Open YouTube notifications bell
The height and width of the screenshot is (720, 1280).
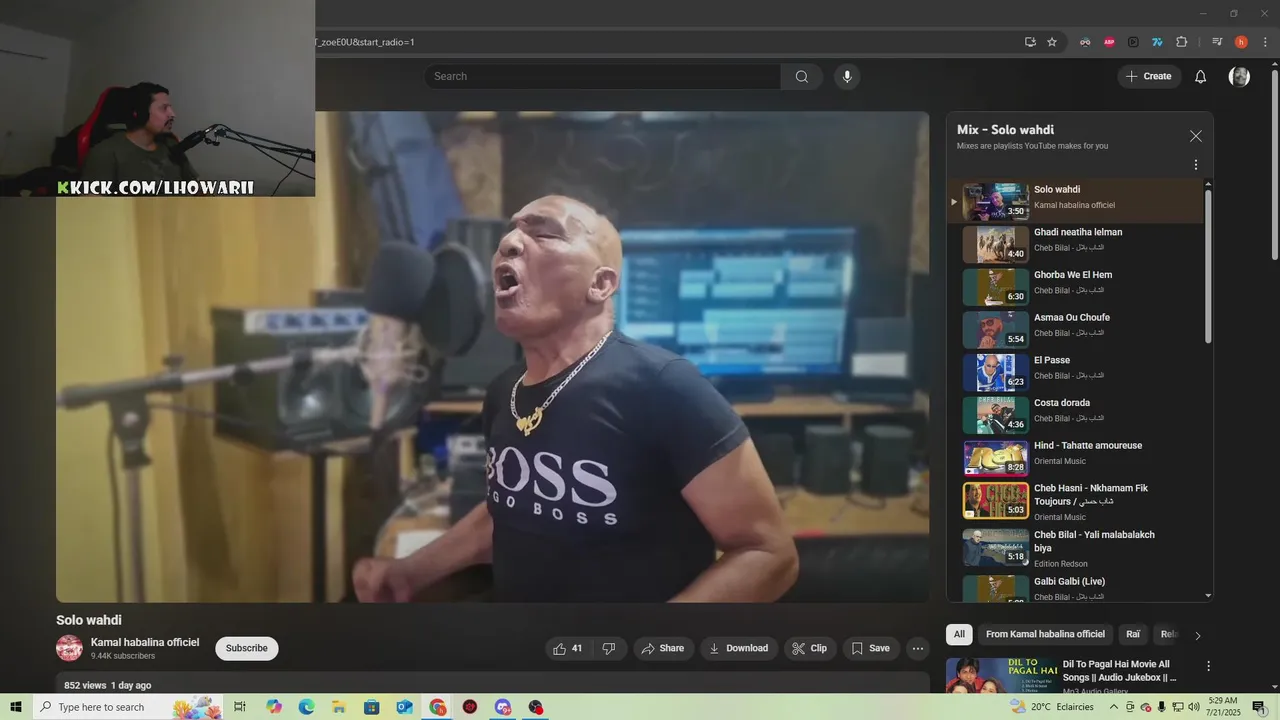(x=1201, y=77)
